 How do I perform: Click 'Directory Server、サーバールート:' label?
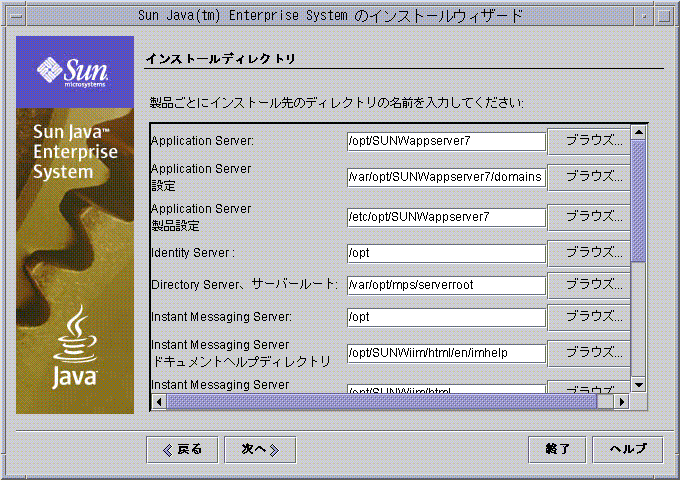(244, 285)
